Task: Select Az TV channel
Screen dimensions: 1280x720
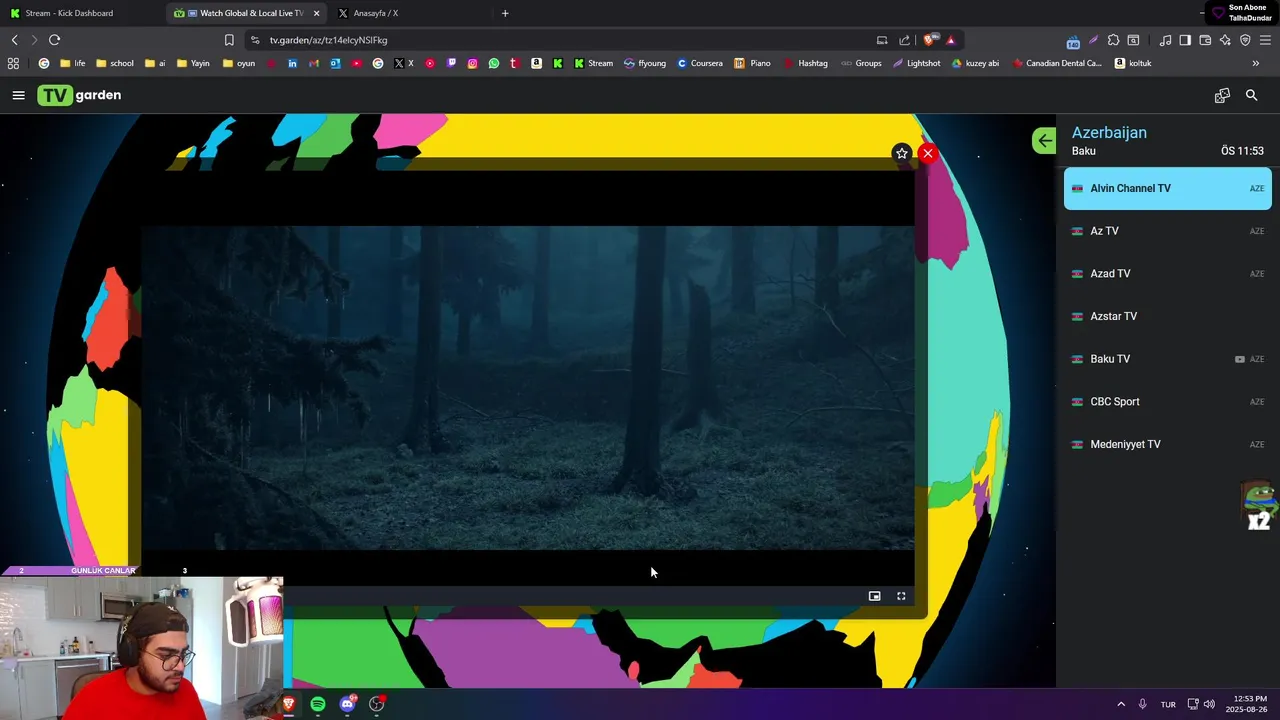Action: pos(1168,231)
